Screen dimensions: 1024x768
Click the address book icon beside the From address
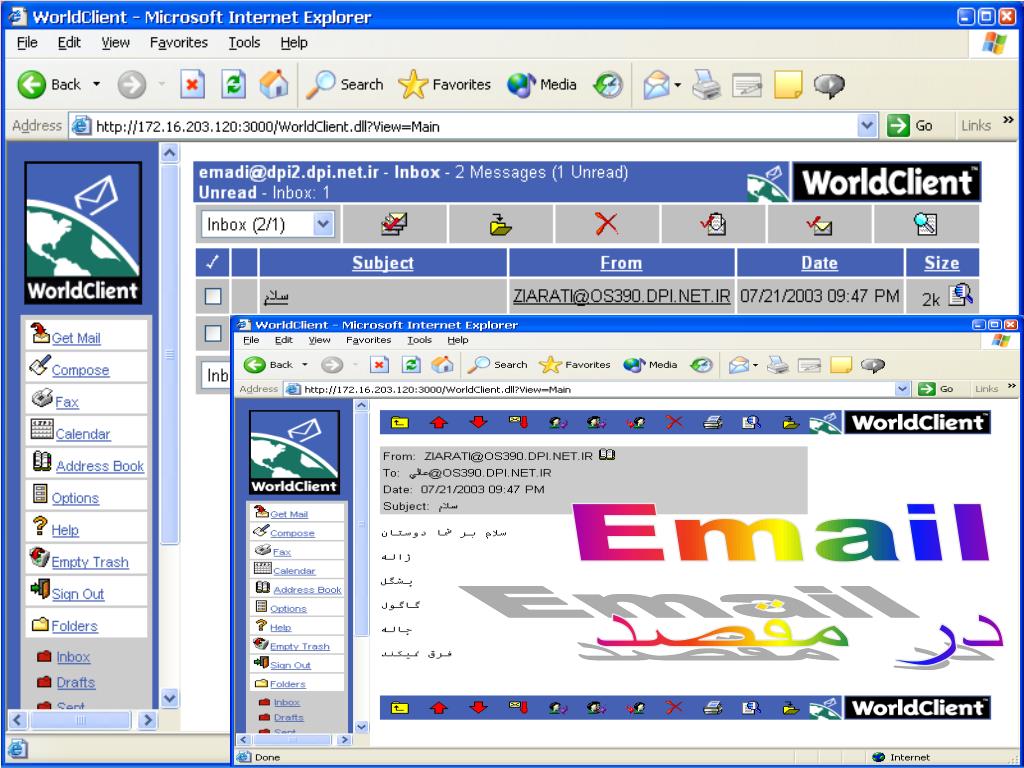tap(607, 455)
